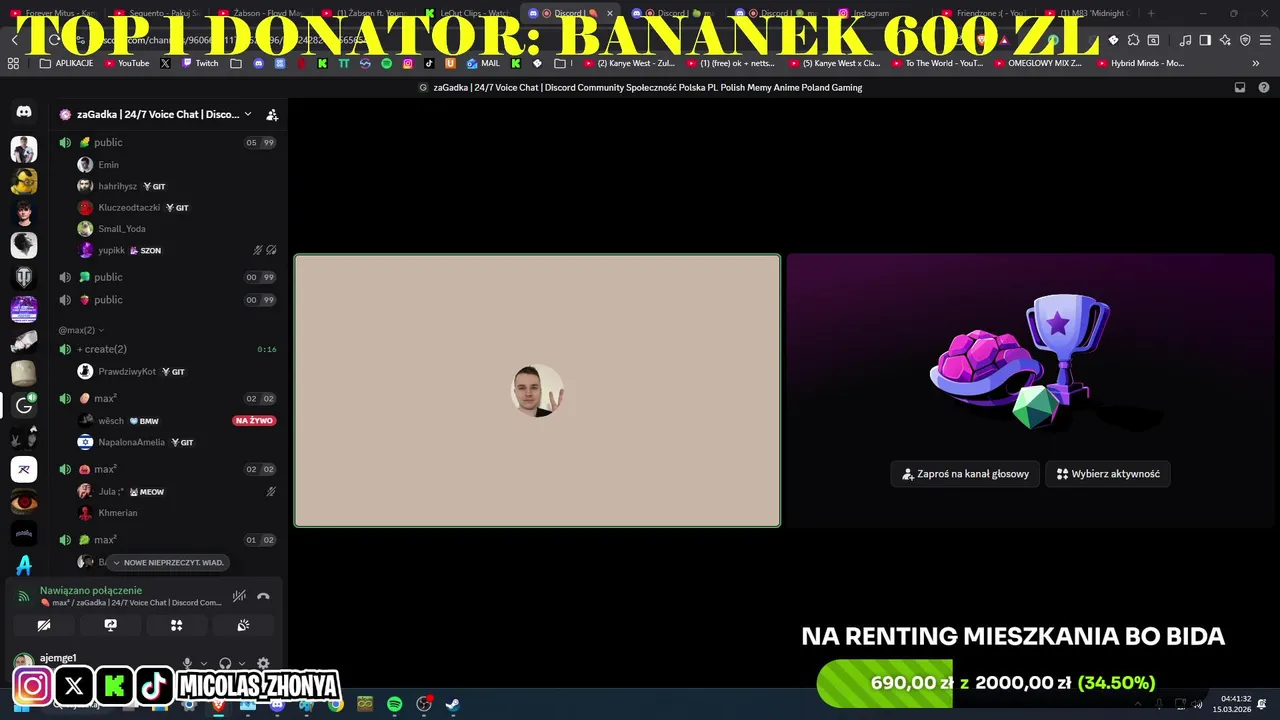Open the browser extensions puzzle icon
The image size is (1280, 720).
coord(1133,40)
